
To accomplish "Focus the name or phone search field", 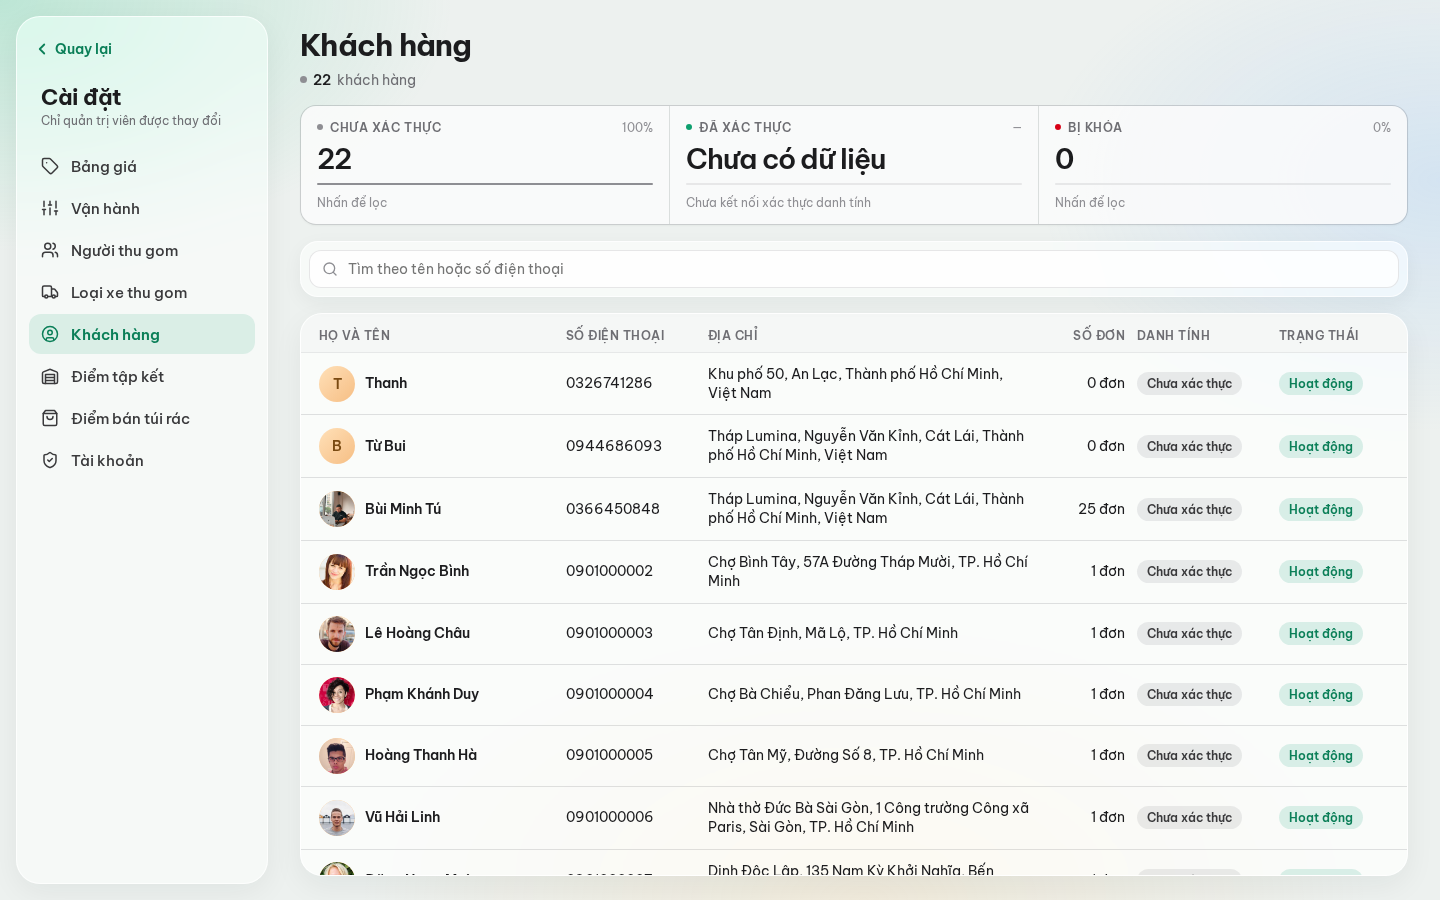I will (854, 269).
